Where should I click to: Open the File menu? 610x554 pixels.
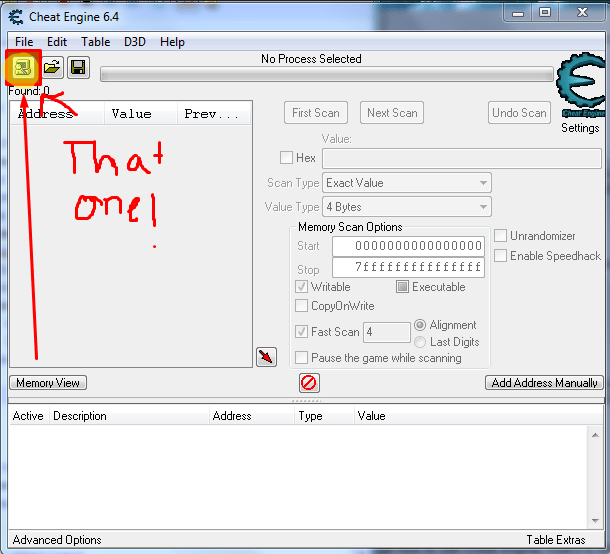[24, 42]
